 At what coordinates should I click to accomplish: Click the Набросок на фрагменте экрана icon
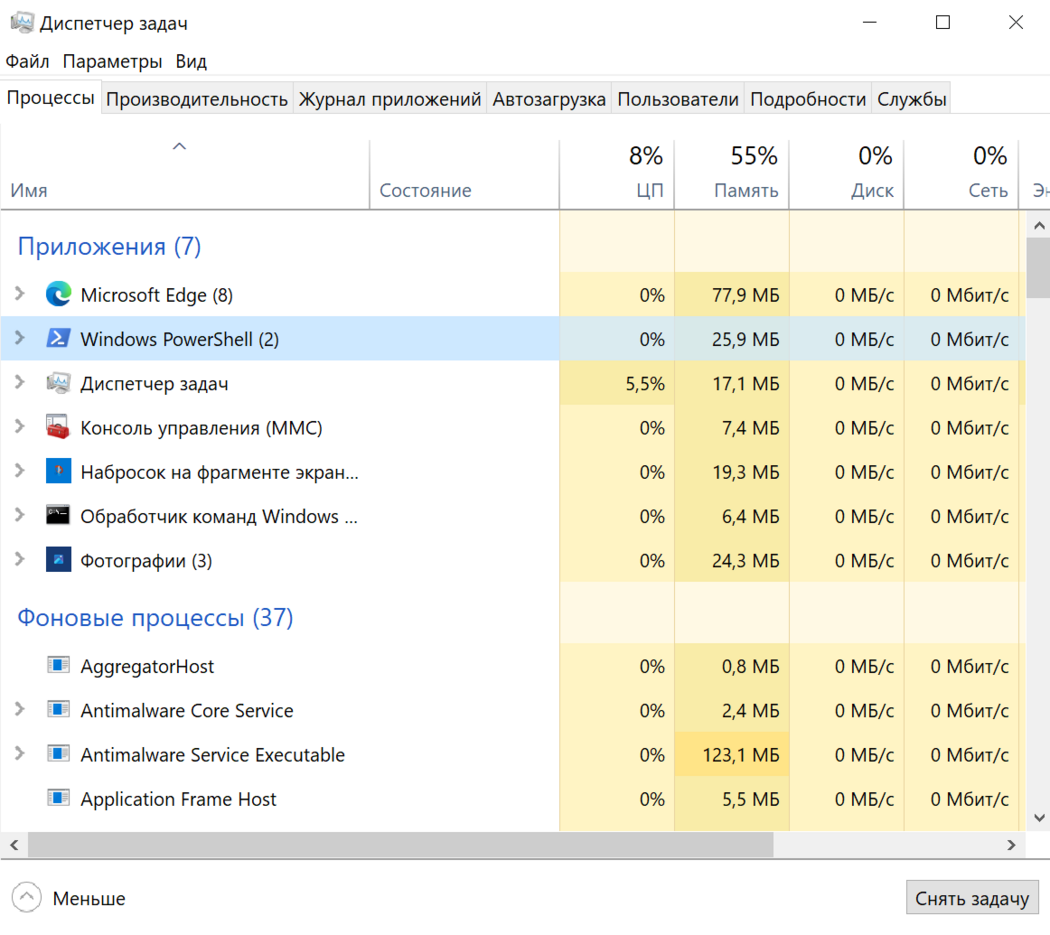click(x=58, y=472)
